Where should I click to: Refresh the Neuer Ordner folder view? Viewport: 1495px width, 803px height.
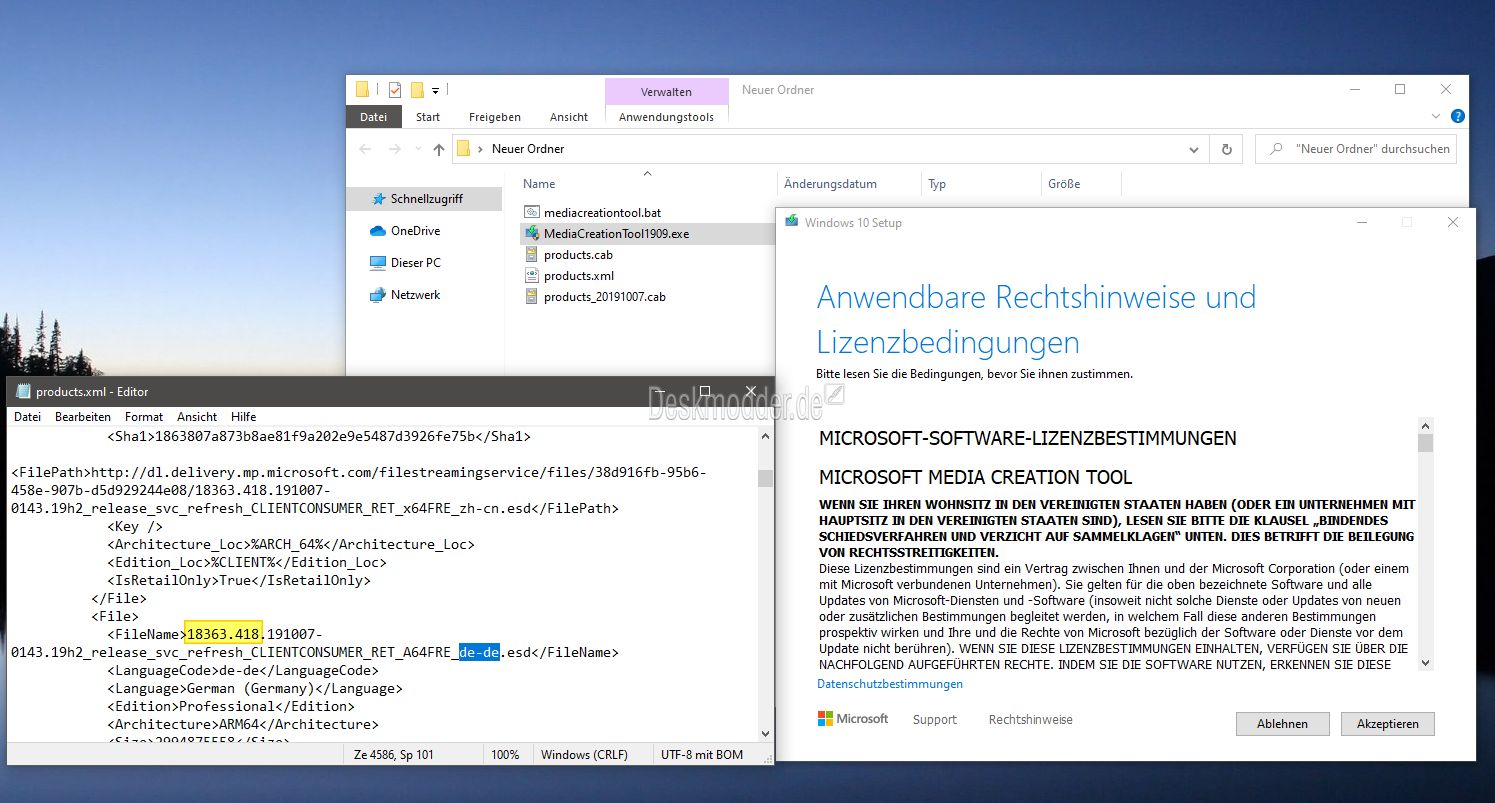pos(1227,149)
